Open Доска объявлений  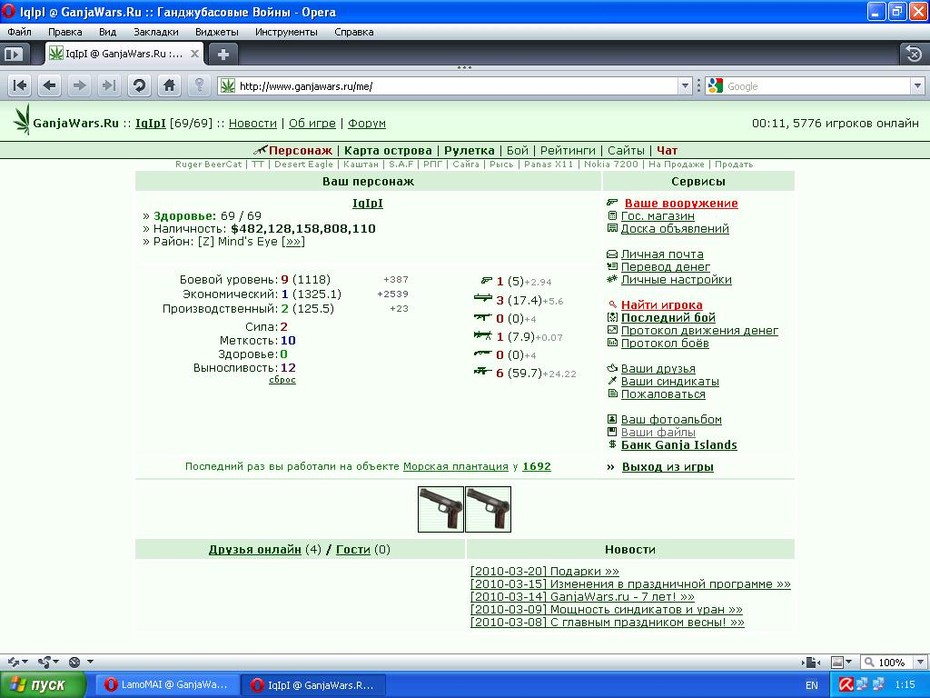click(x=675, y=228)
